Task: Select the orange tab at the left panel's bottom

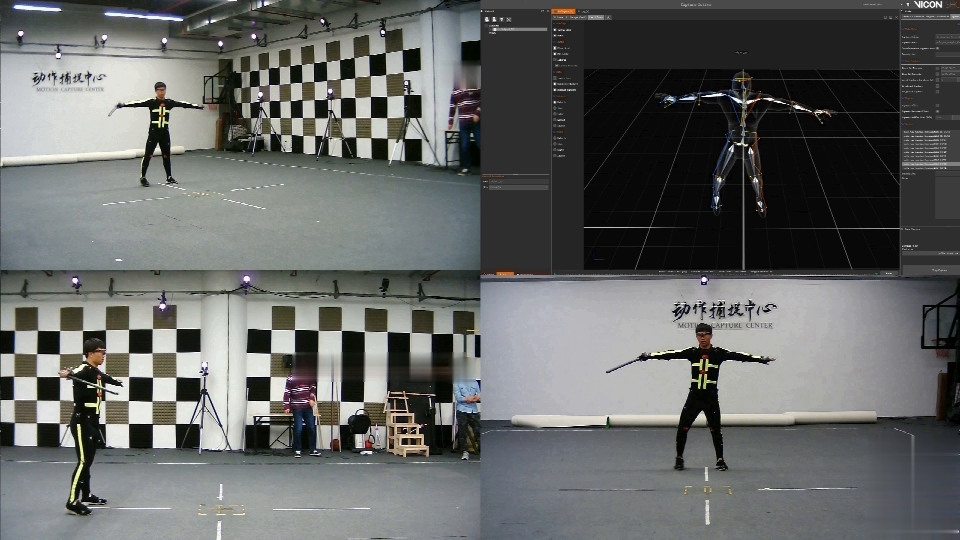Action: [x=505, y=272]
